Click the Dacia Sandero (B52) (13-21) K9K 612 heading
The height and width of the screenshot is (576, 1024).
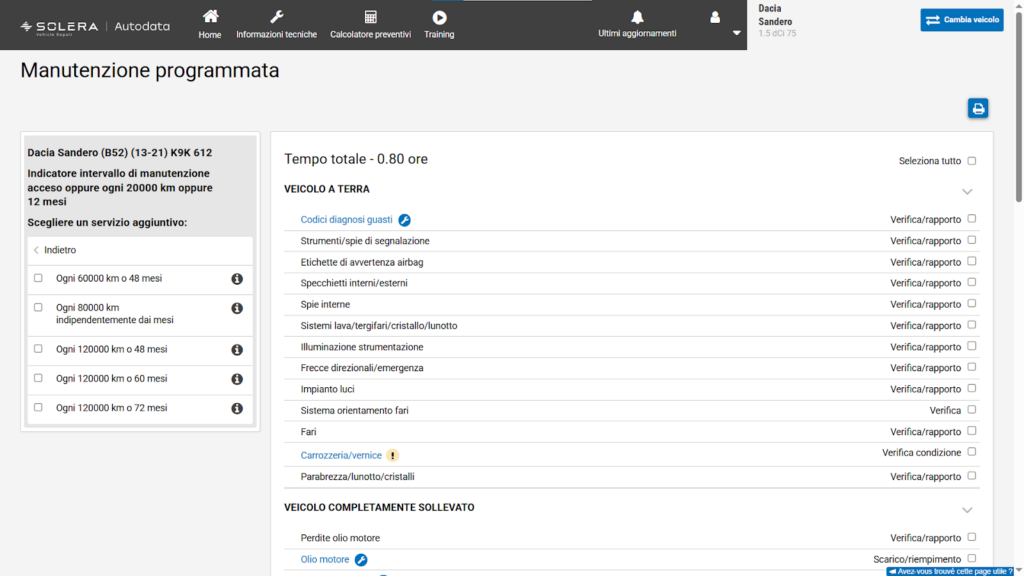click(120, 153)
